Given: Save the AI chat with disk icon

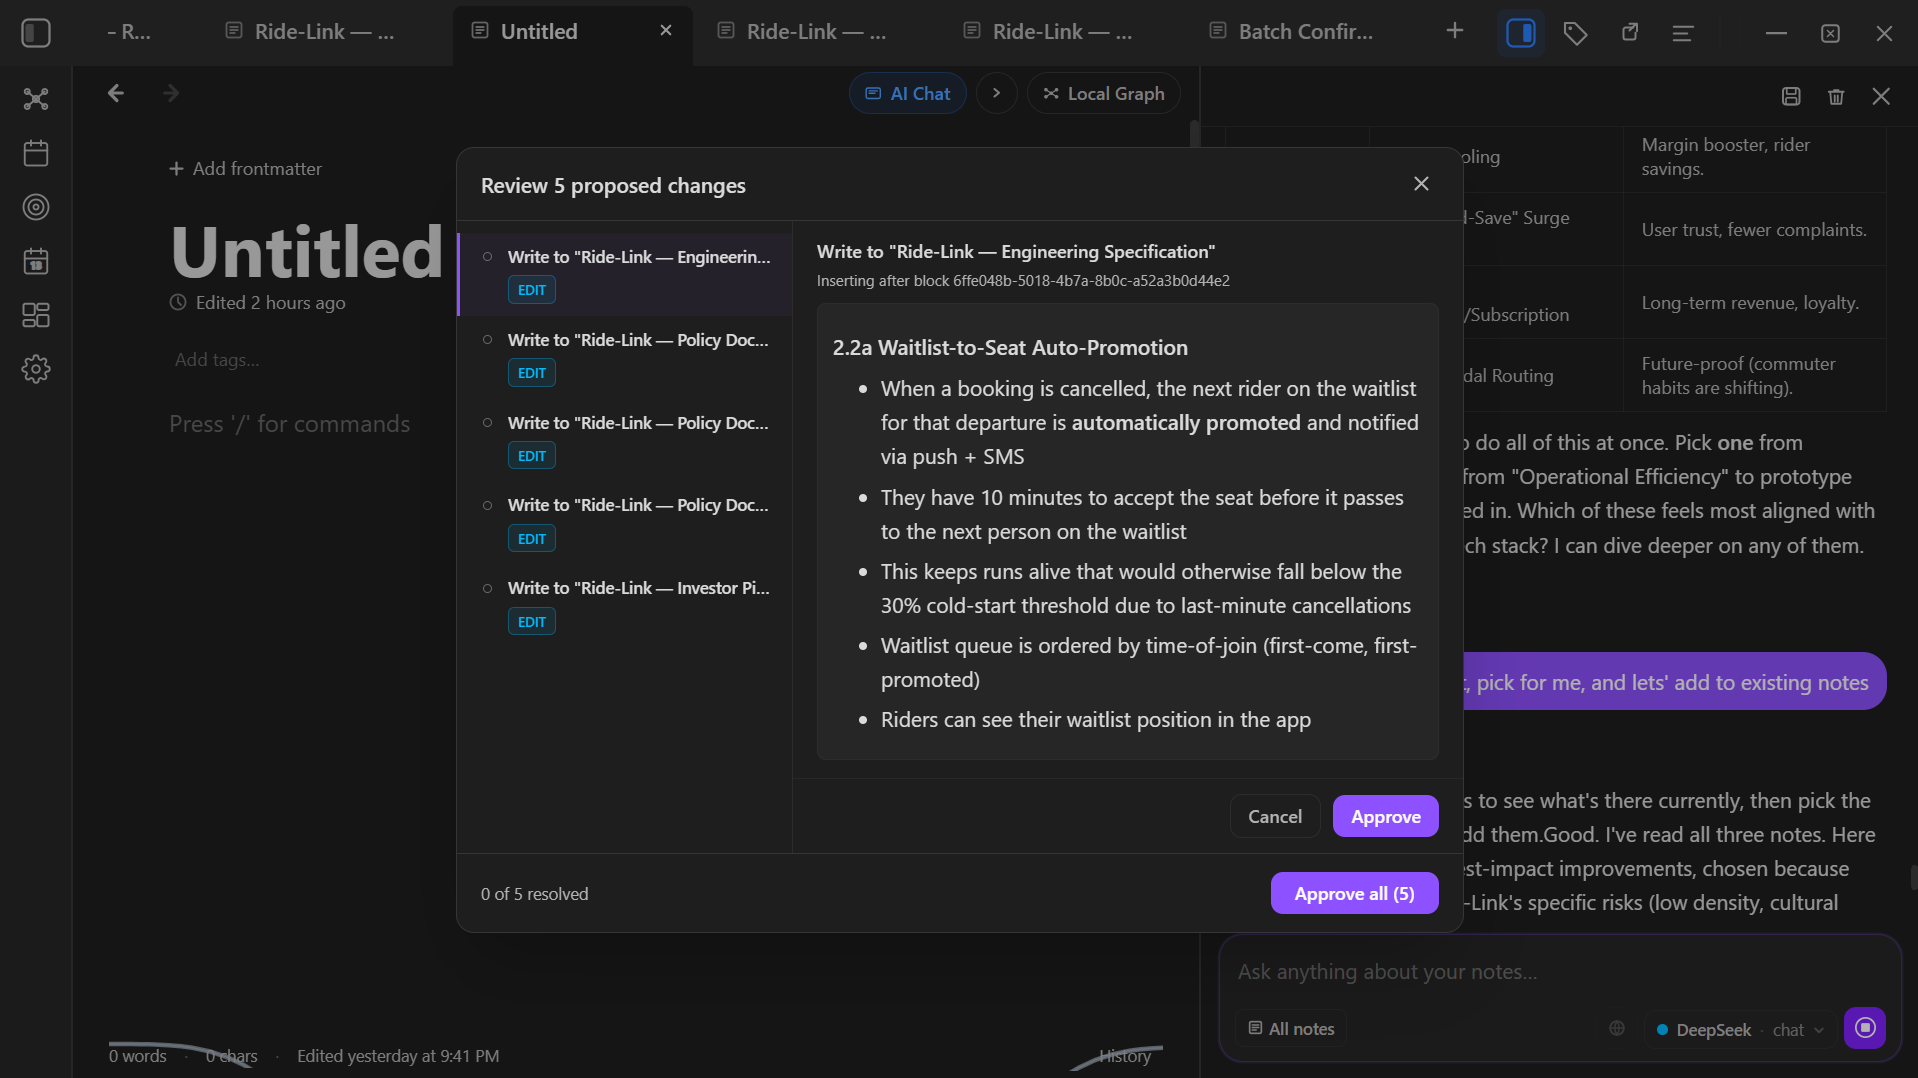Looking at the screenshot, I should pyautogui.click(x=1791, y=96).
